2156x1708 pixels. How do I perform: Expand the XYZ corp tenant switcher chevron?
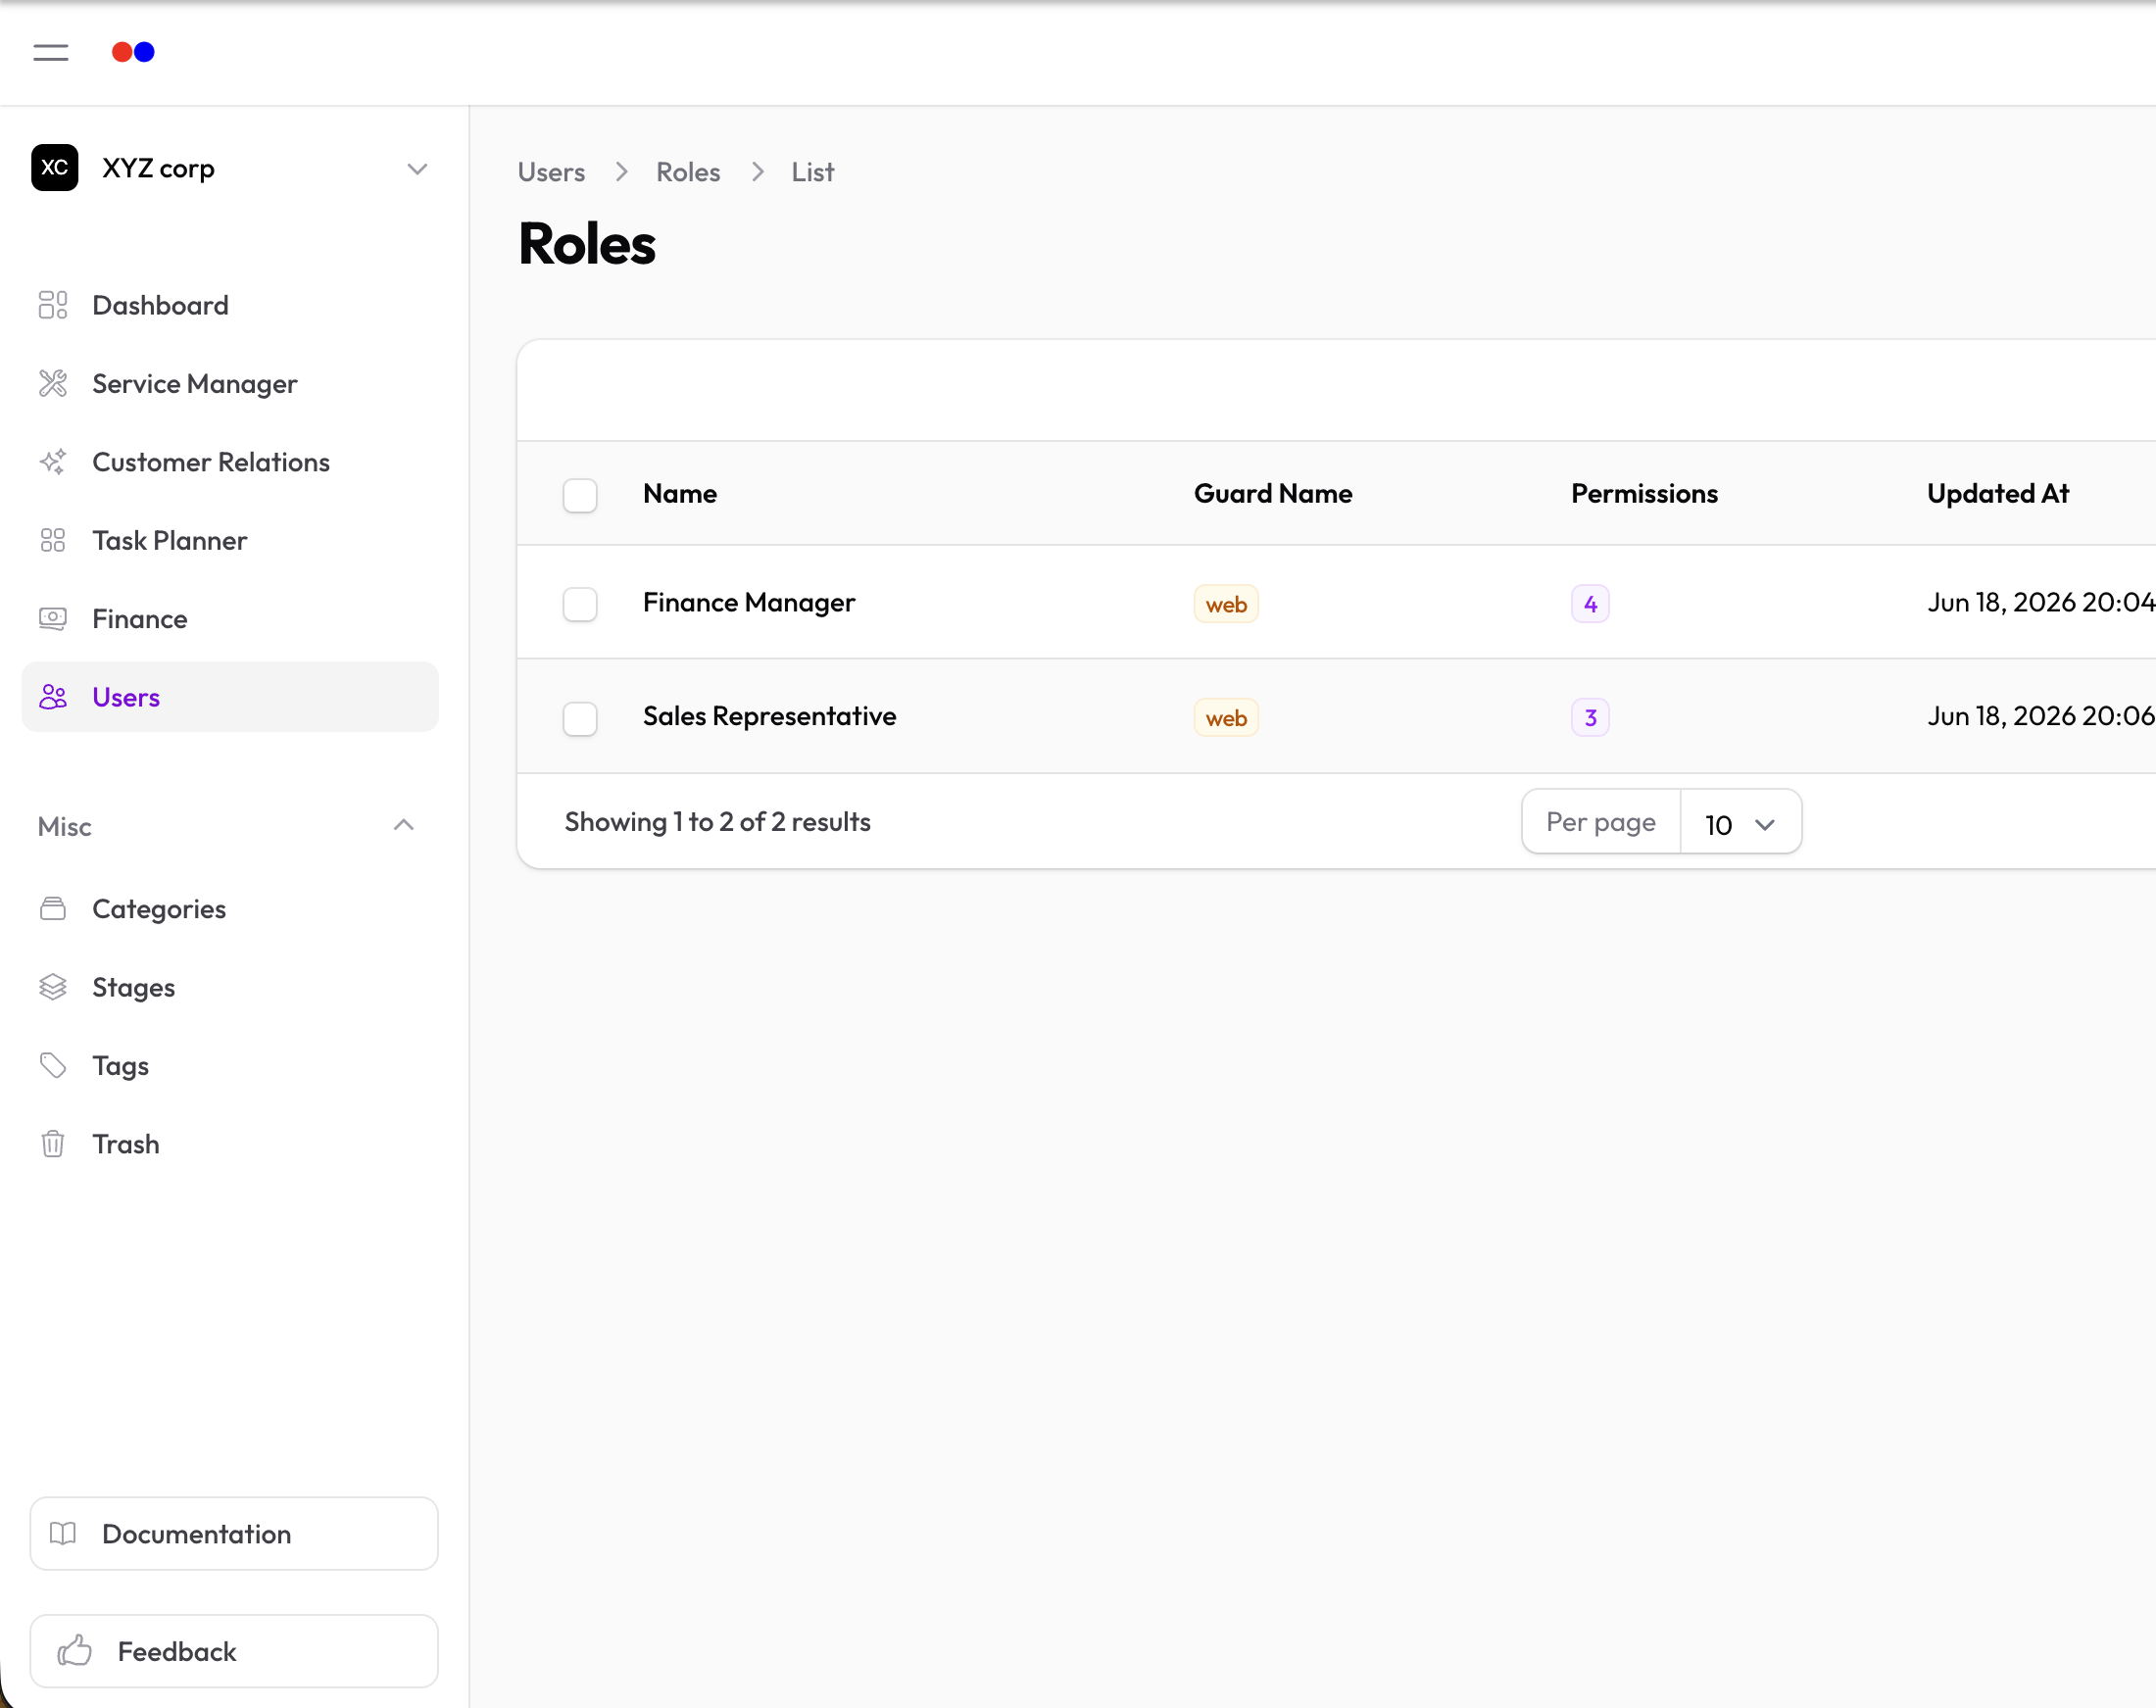pyautogui.click(x=418, y=169)
